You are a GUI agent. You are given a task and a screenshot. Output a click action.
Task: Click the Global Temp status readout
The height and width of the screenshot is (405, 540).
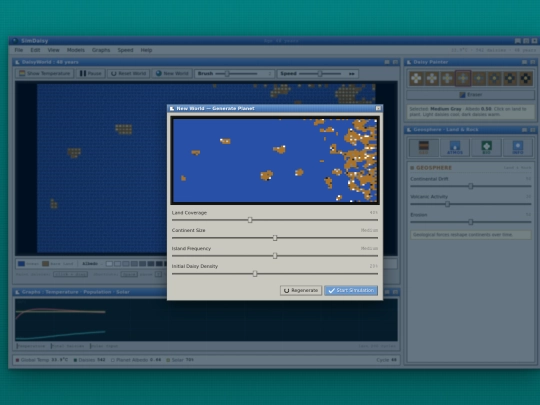[42, 360]
